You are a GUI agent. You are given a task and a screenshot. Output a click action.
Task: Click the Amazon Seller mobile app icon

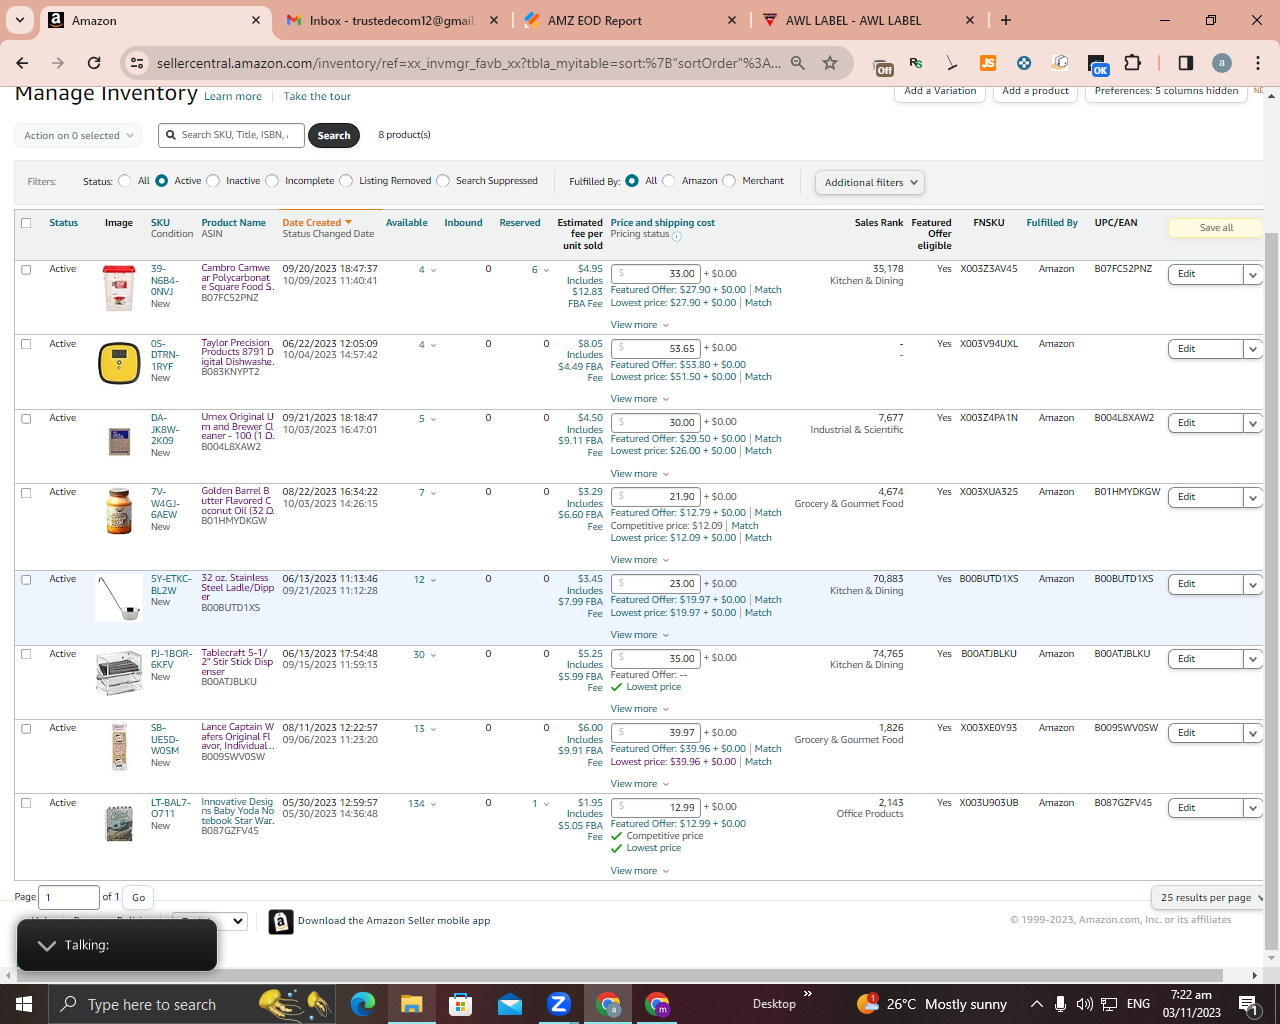pos(281,921)
